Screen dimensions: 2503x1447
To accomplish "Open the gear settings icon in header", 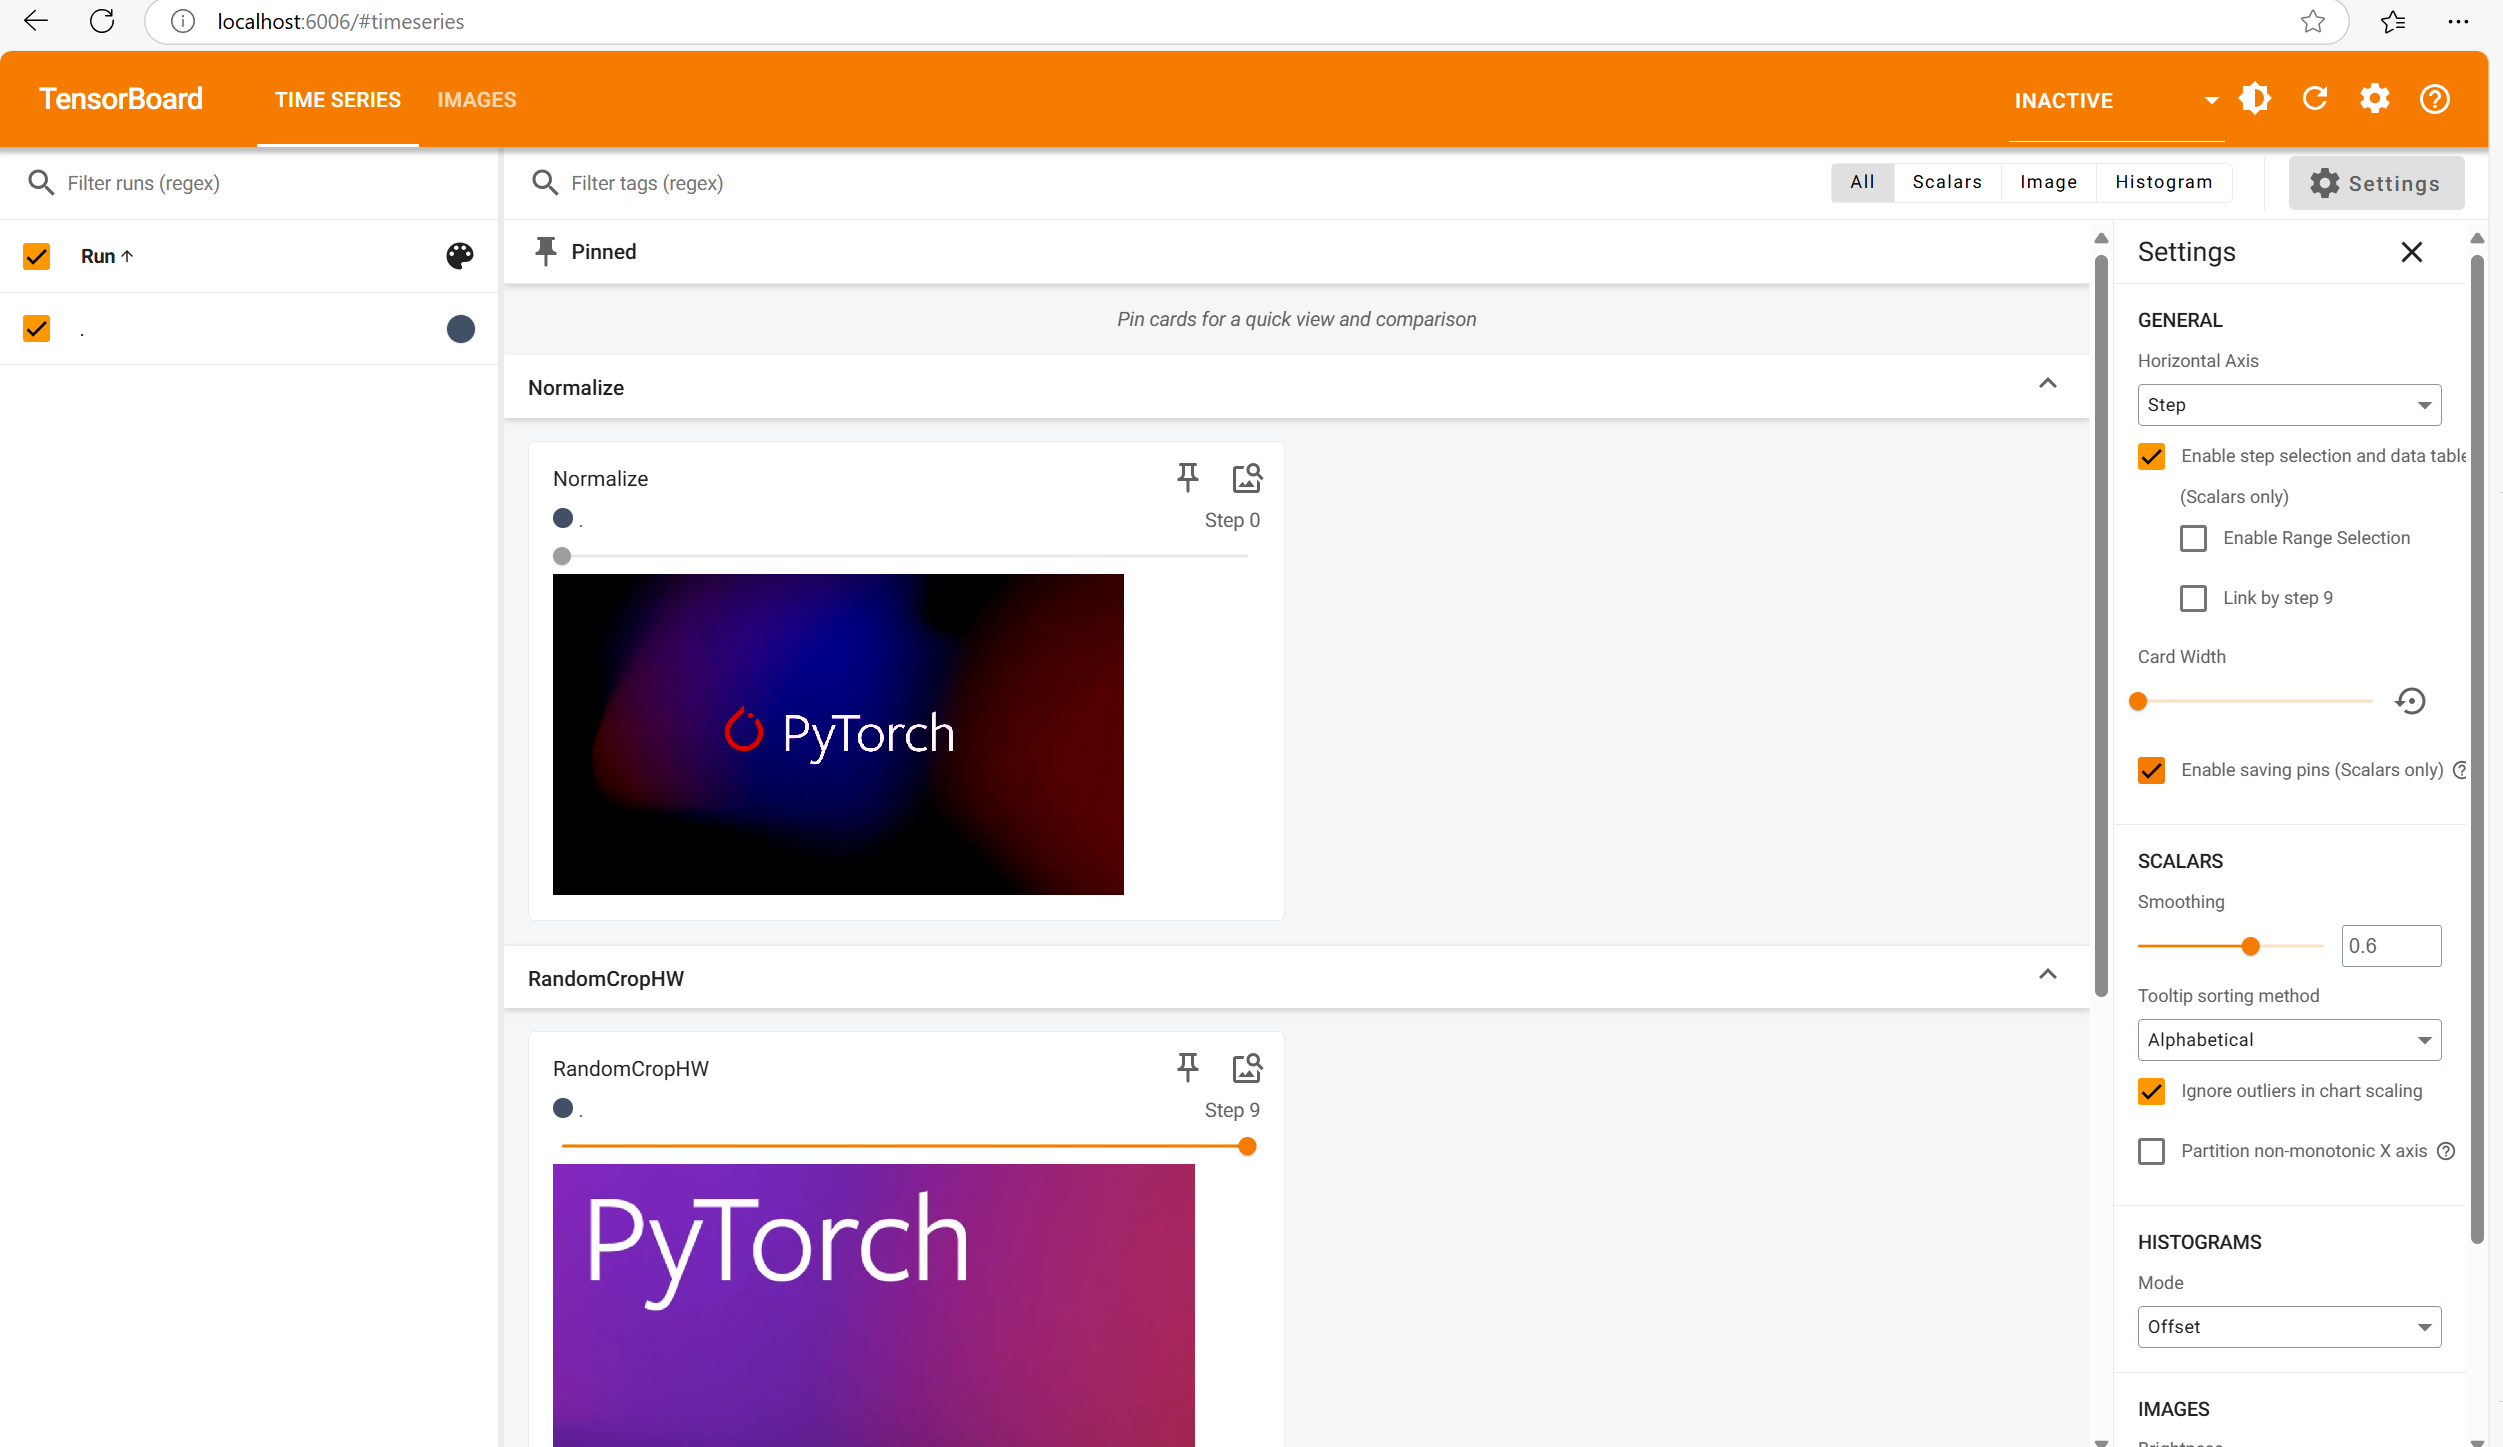I will (x=2374, y=99).
